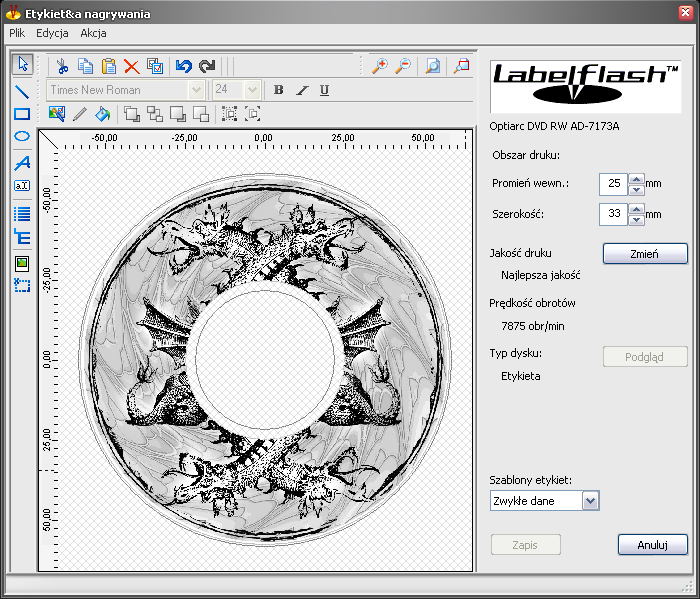Click the Fit to Window zoom icon
Image resolution: width=700 pixels, height=599 pixels.
click(432, 66)
